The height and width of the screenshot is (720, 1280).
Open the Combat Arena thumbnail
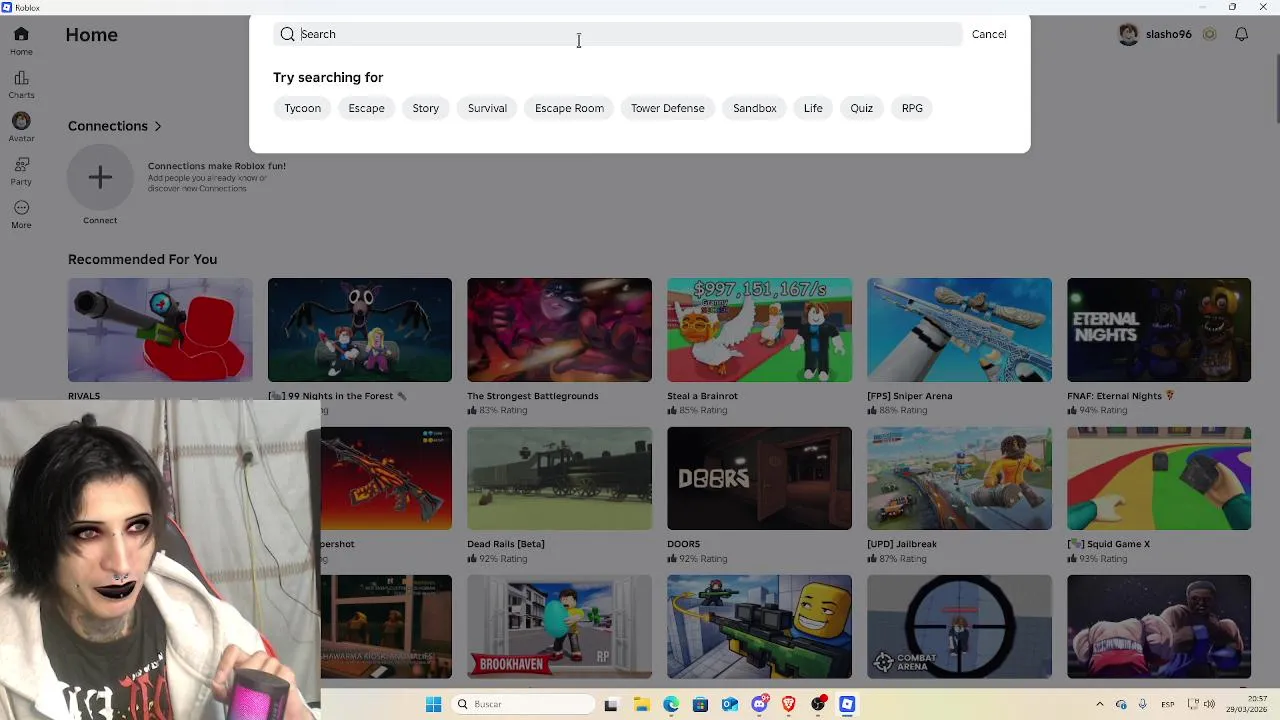click(x=959, y=627)
